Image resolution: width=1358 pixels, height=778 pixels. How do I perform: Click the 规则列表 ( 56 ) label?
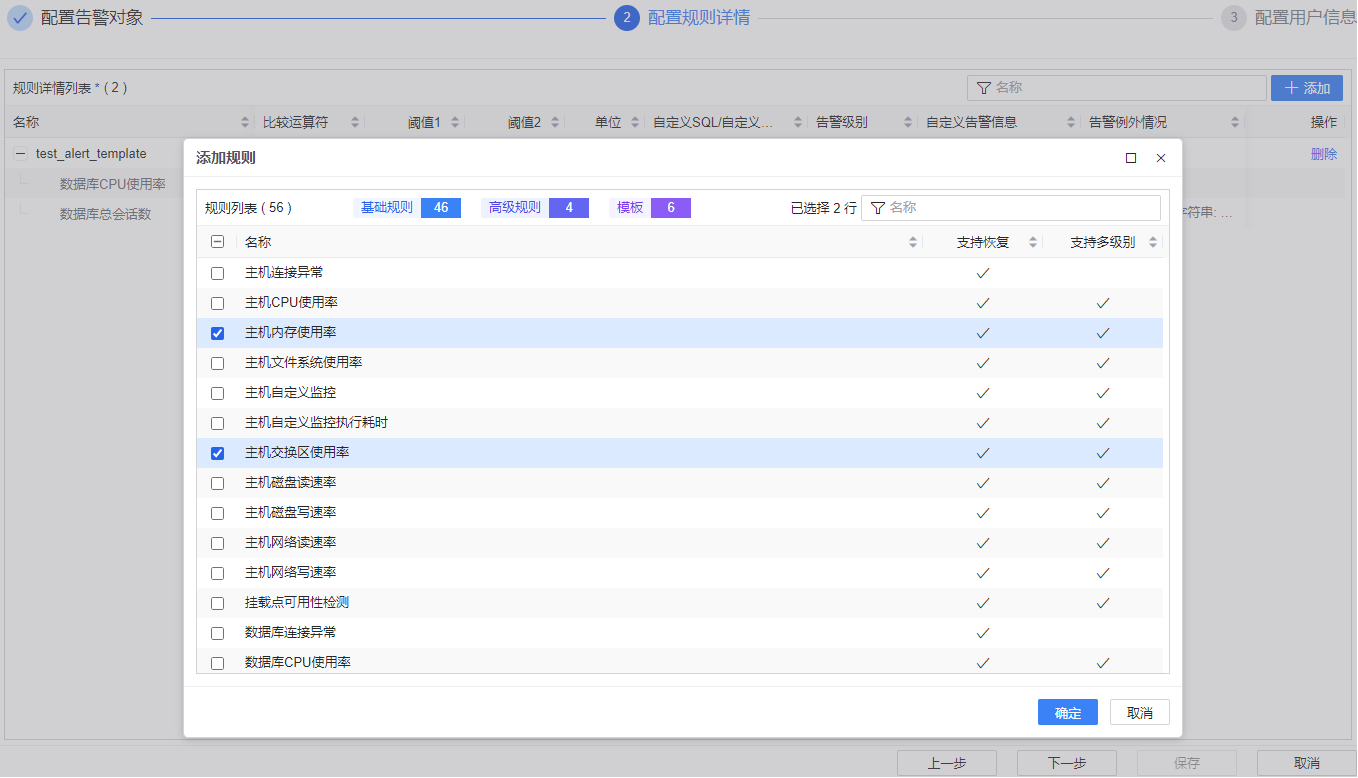(x=248, y=208)
